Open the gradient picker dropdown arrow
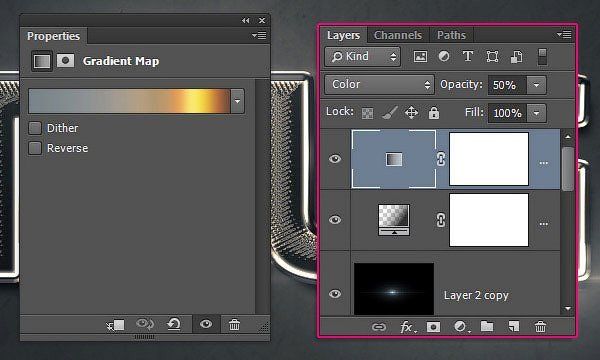 pos(237,101)
